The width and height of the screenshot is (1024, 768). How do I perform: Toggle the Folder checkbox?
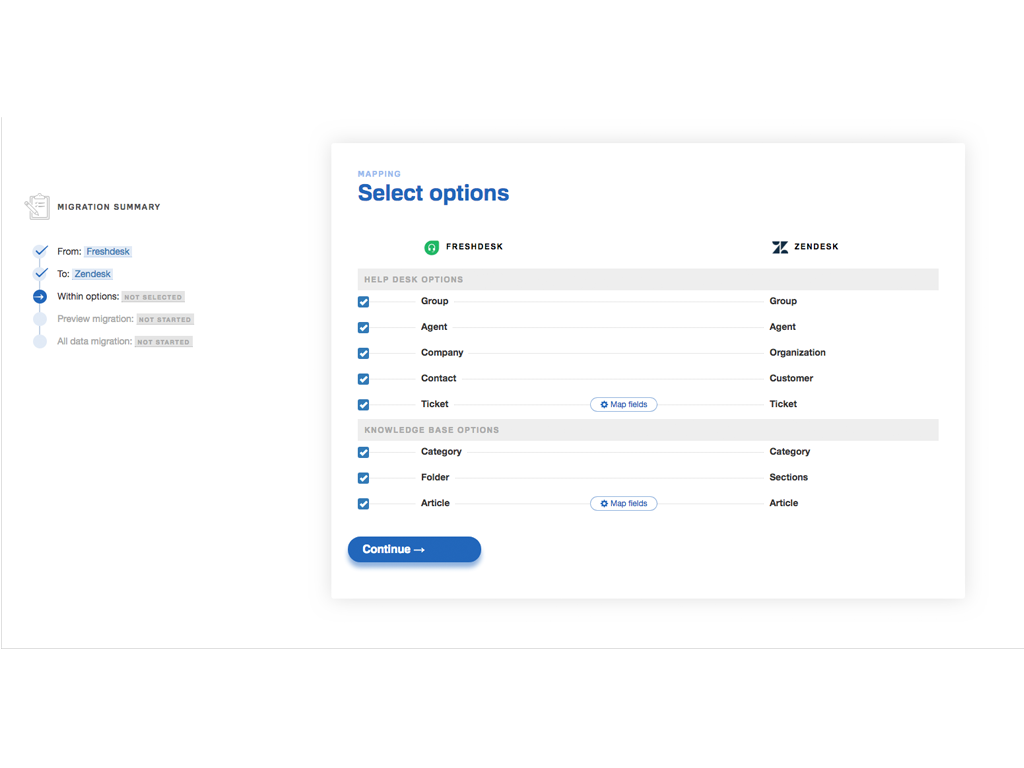tap(363, 478)
